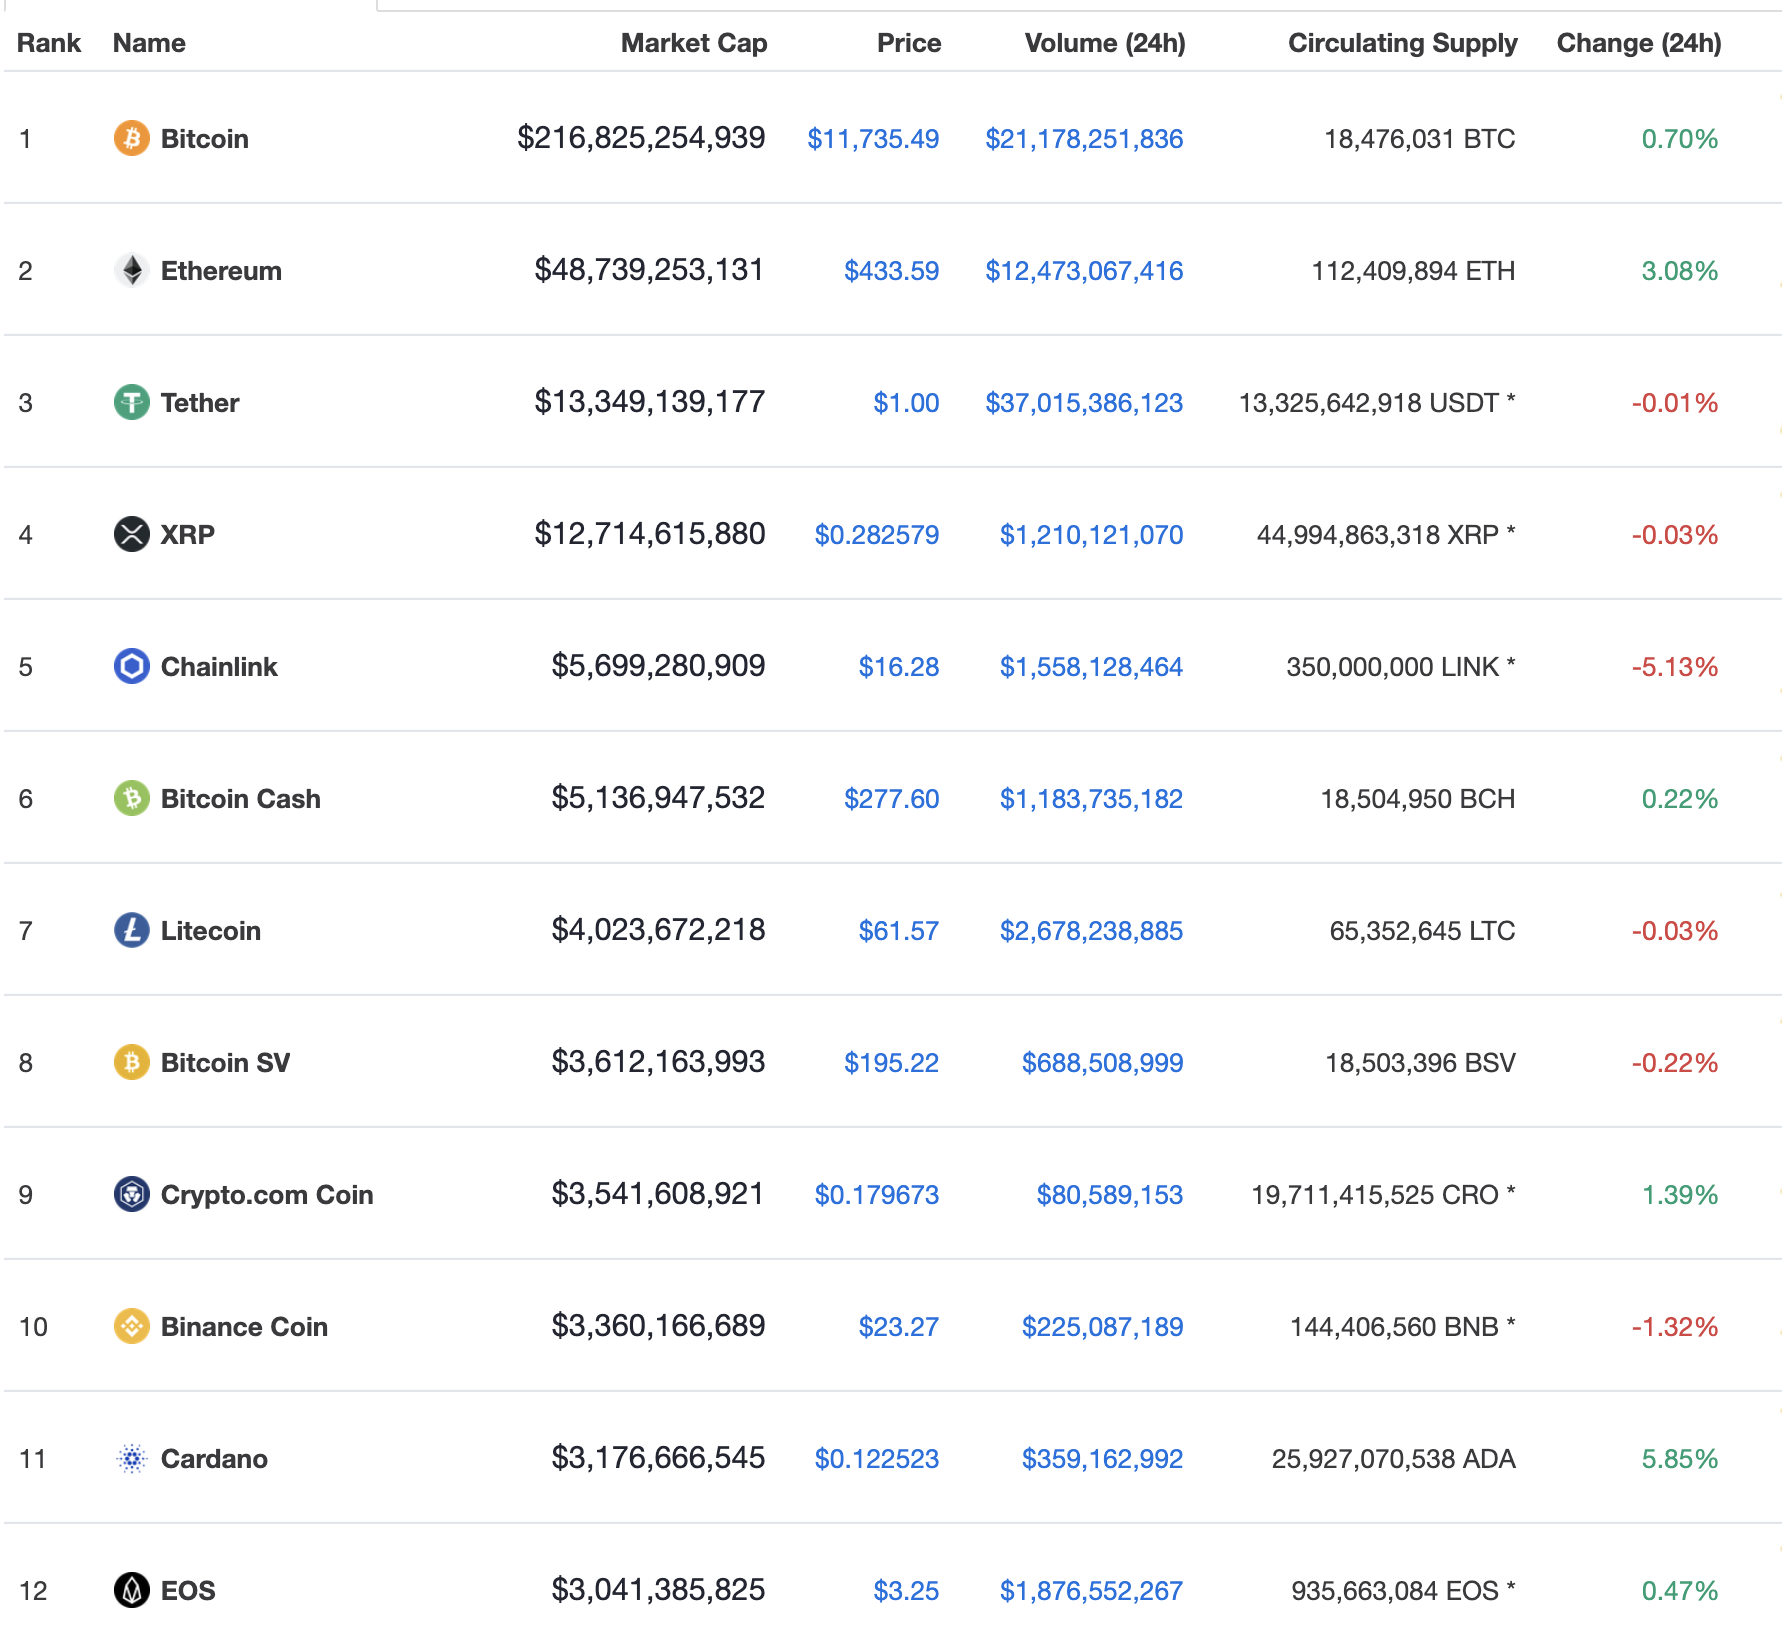Click the Litecoin blue icon
Screen dimensions: 1782x1638
tap(131, 930)
